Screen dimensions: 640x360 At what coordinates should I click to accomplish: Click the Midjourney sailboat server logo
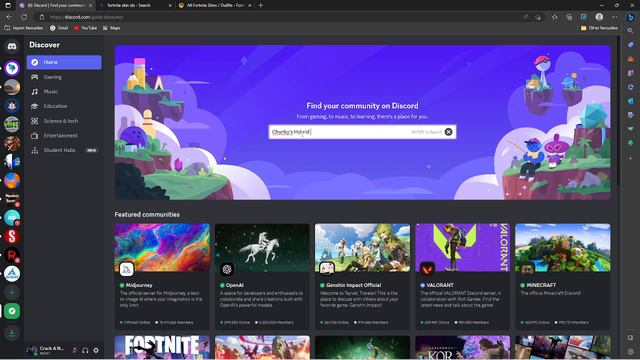pyautogui.click(x=127, y=269)
